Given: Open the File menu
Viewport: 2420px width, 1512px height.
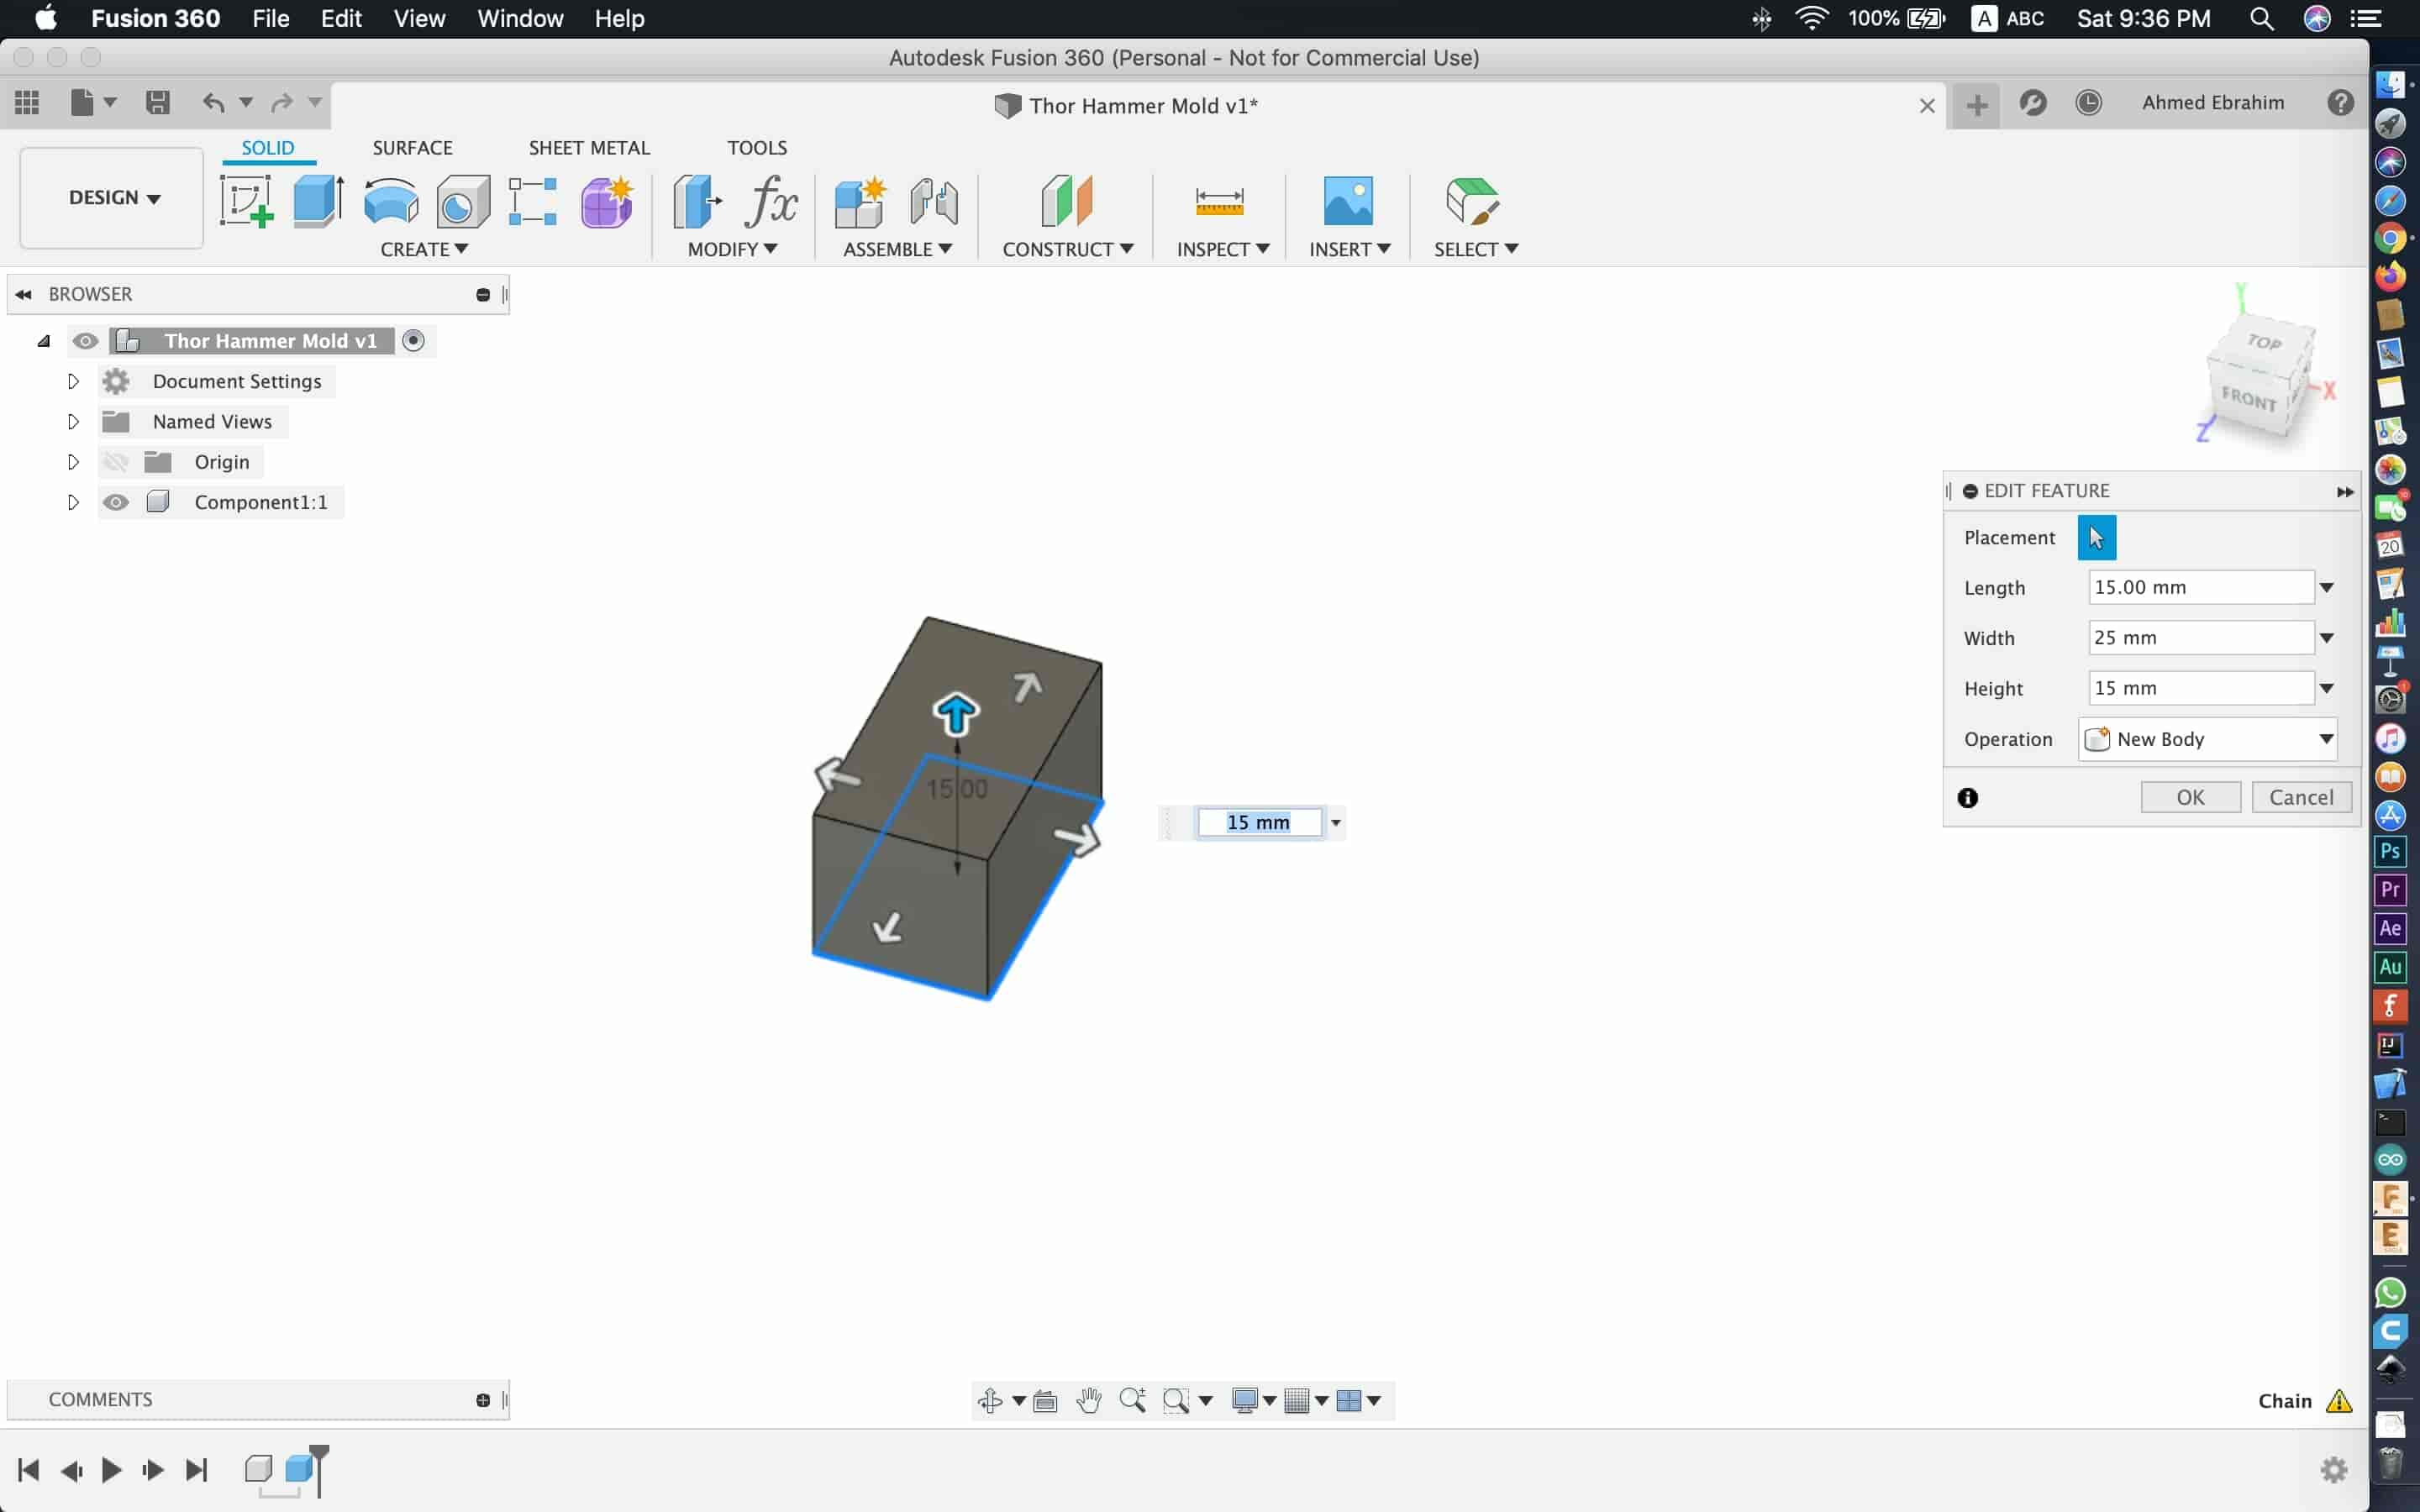Looking at the screenshot, I should (270, 19).
